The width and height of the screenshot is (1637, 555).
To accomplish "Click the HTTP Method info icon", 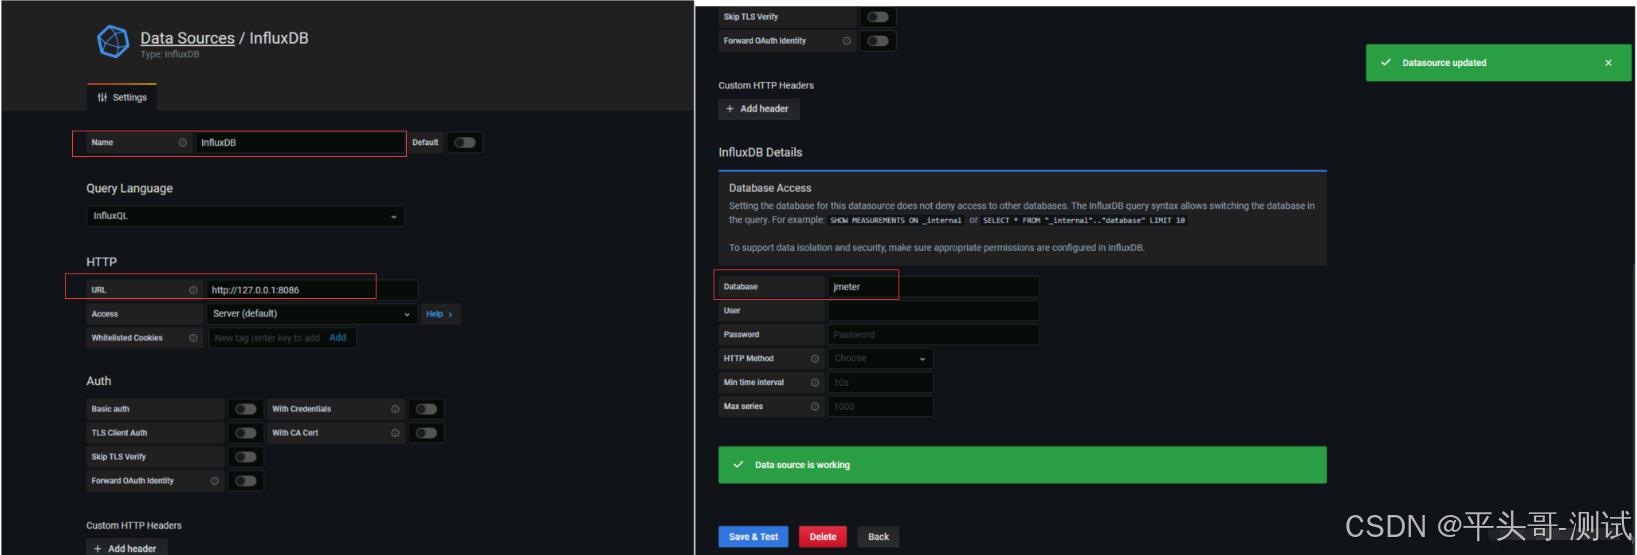I will pos(815,359).
